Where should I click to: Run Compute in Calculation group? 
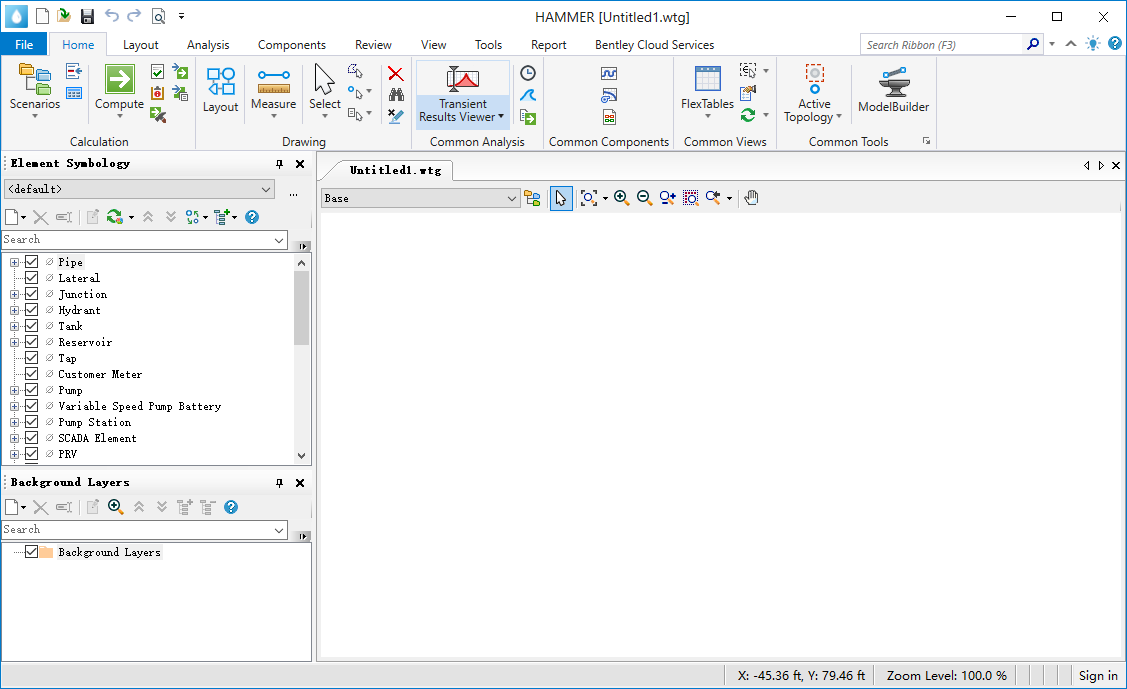coord(119,90)
